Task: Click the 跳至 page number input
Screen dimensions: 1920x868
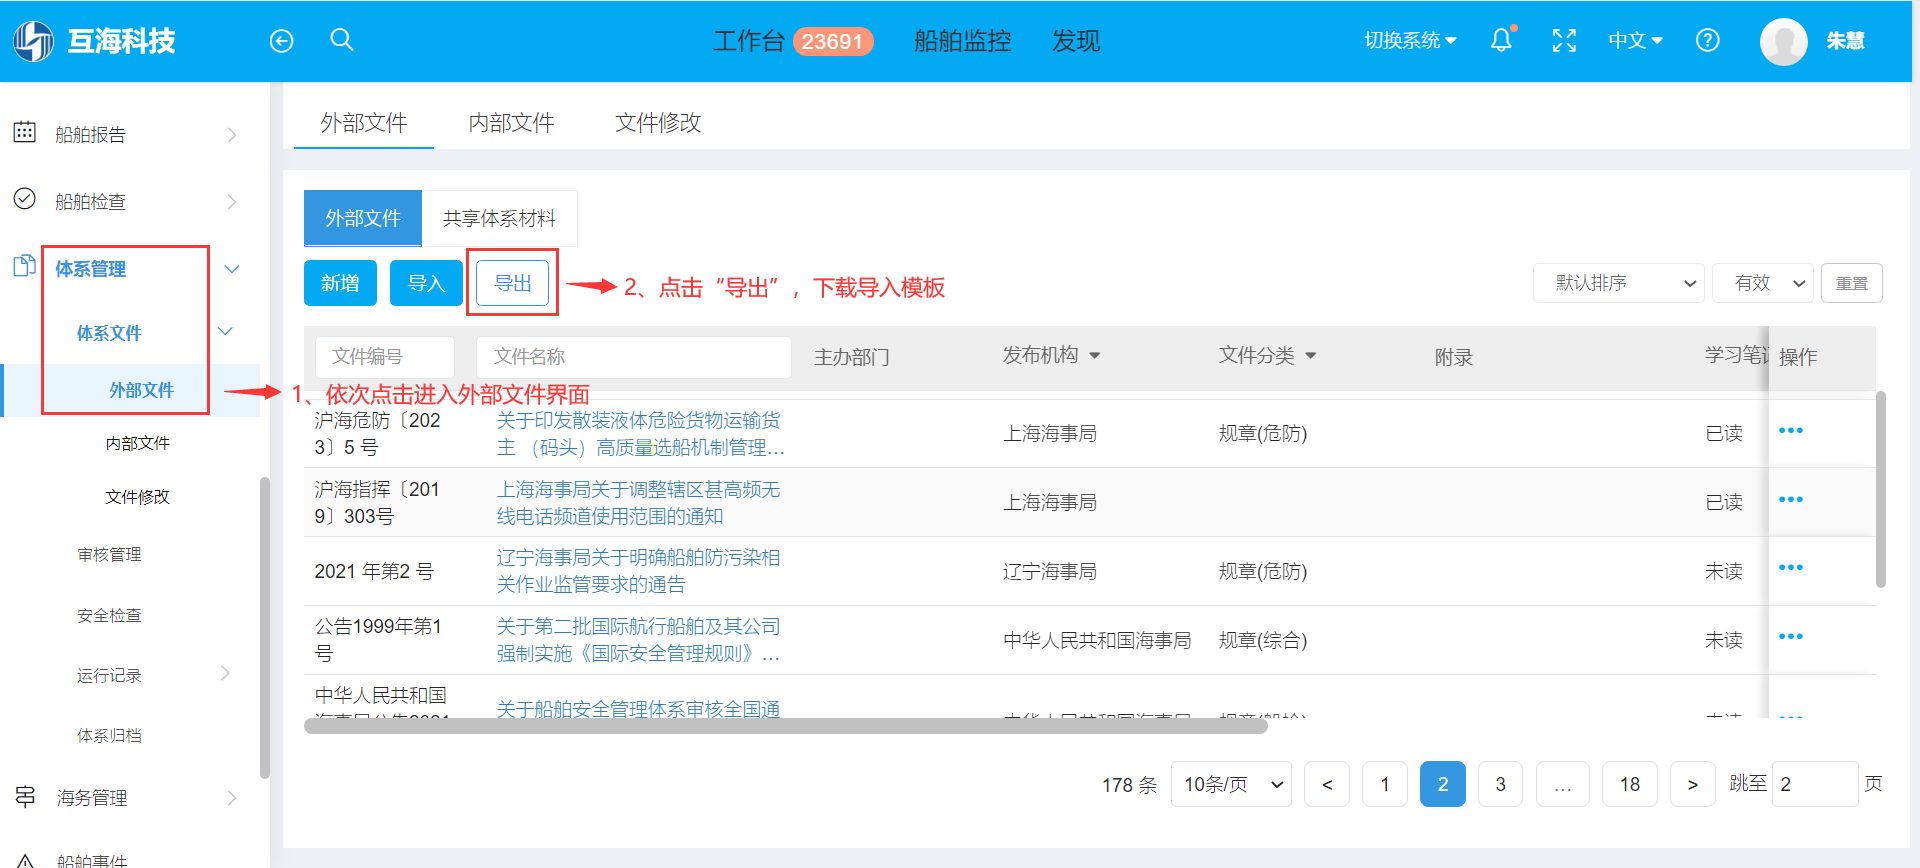Action: [x=1815, y=784]
